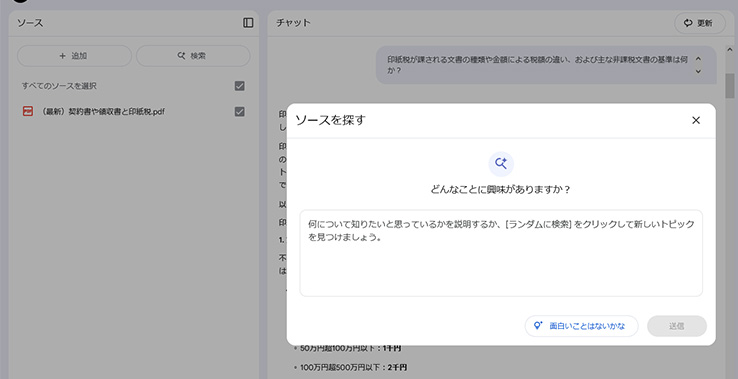Expand the question bubble with down chevron

tap(698, 71)
